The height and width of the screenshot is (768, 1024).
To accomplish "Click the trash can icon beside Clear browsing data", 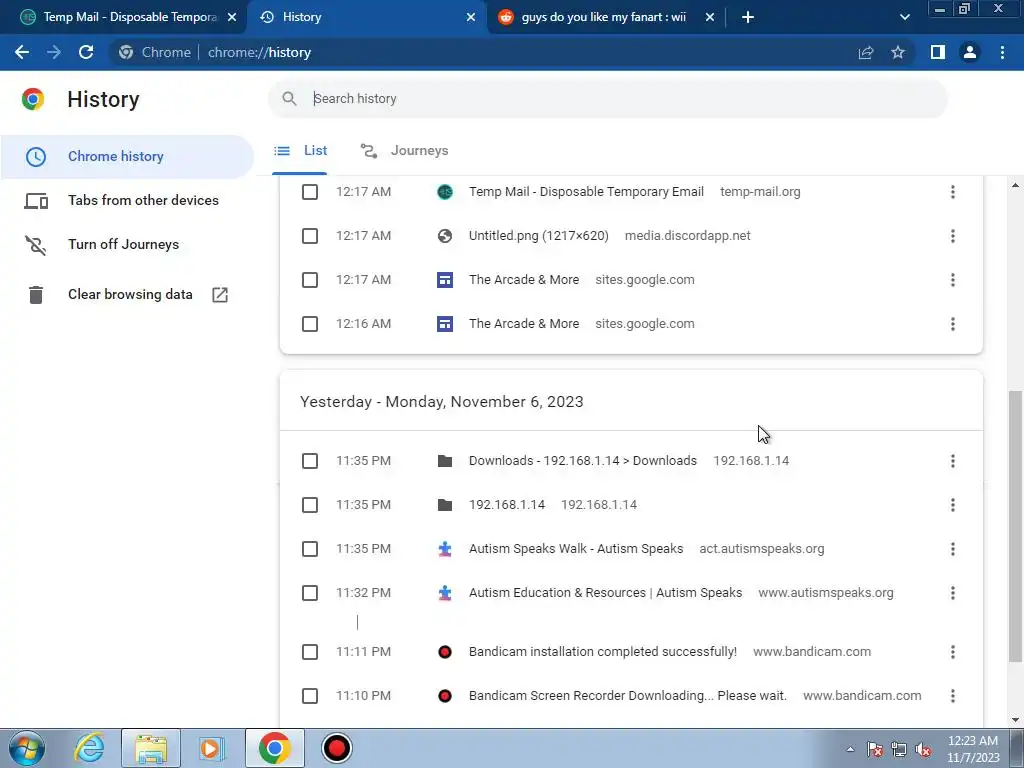I will (x=36, y=295).
